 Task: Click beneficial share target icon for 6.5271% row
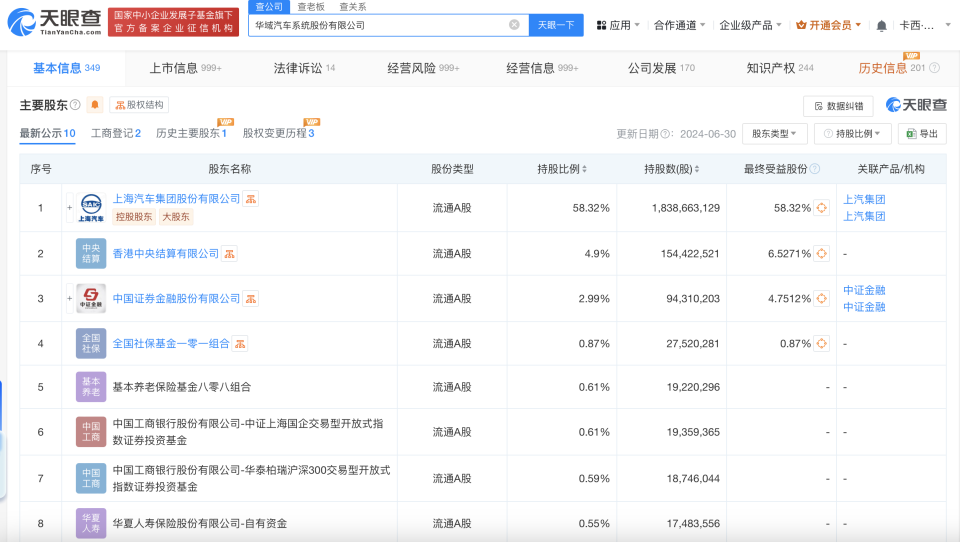(x=822, y=254)
